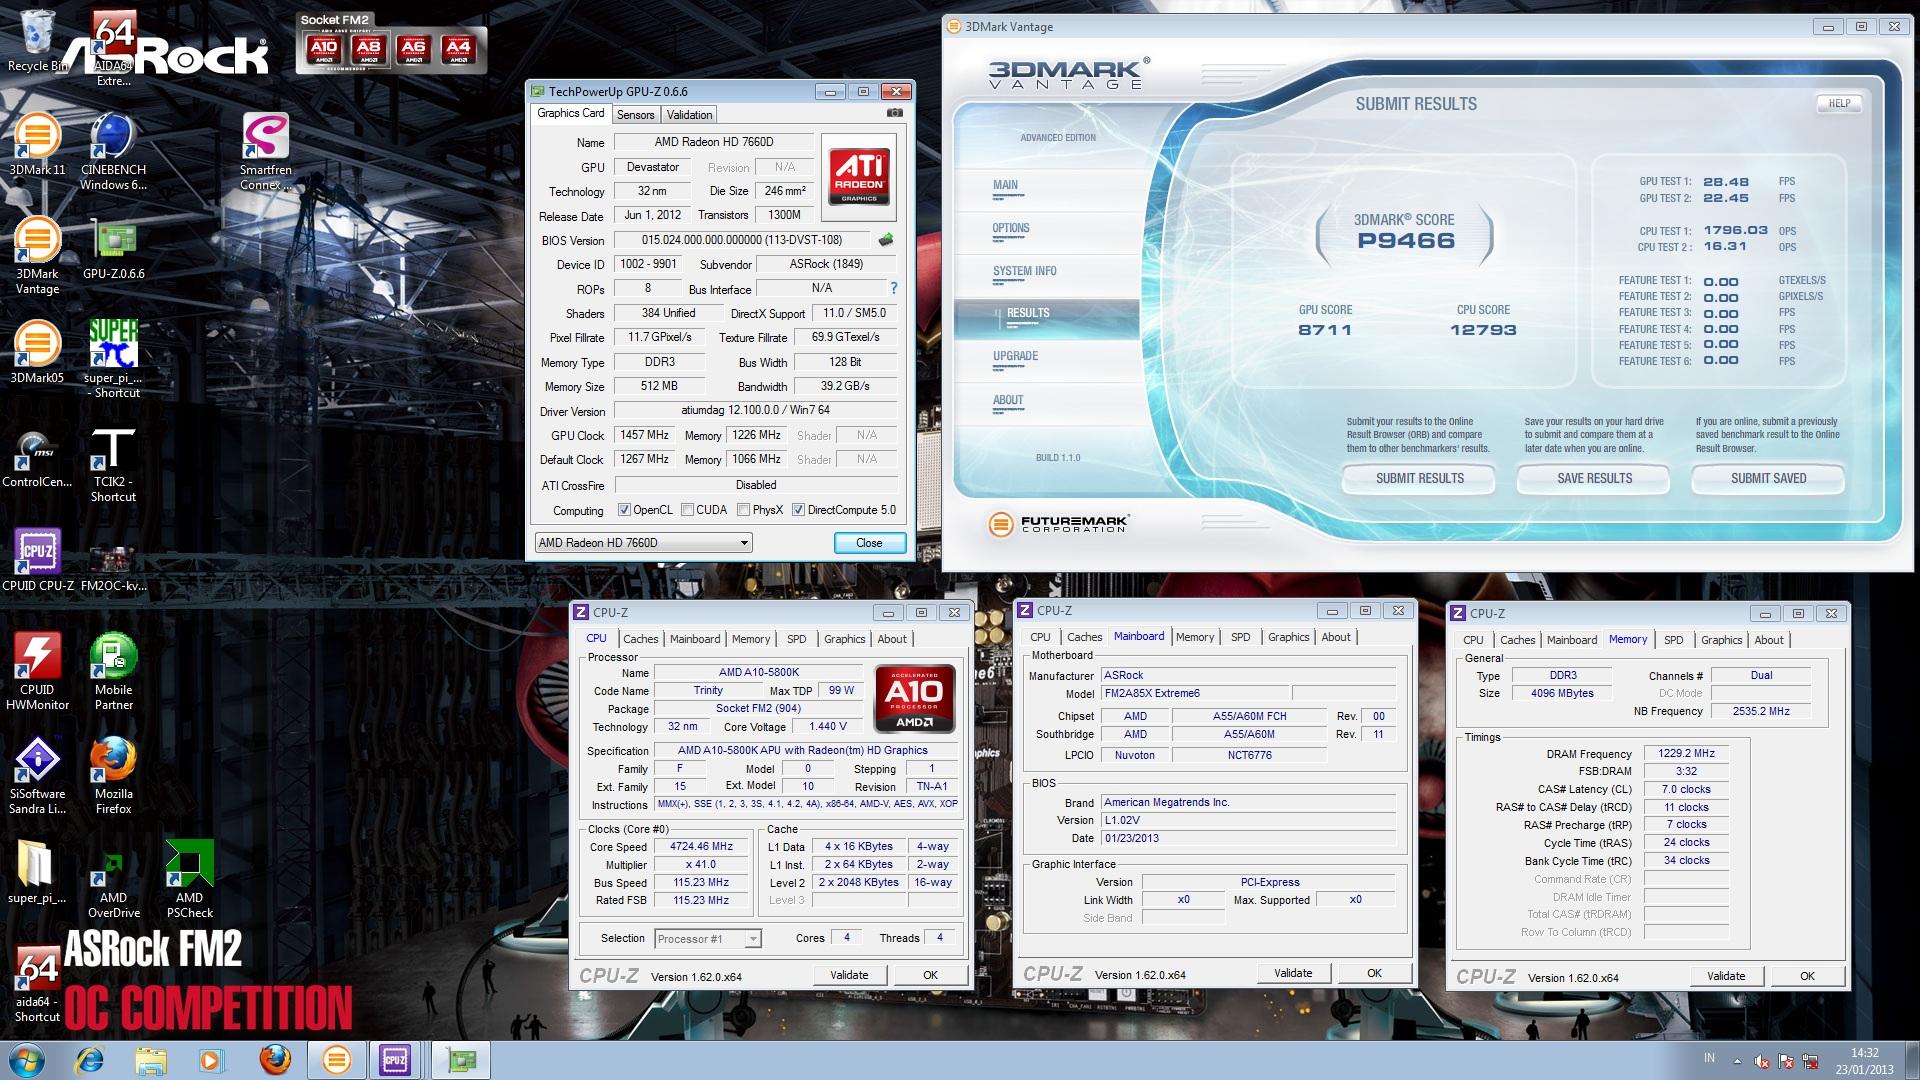Open Caches tab in first CPU-Z window

640,639
